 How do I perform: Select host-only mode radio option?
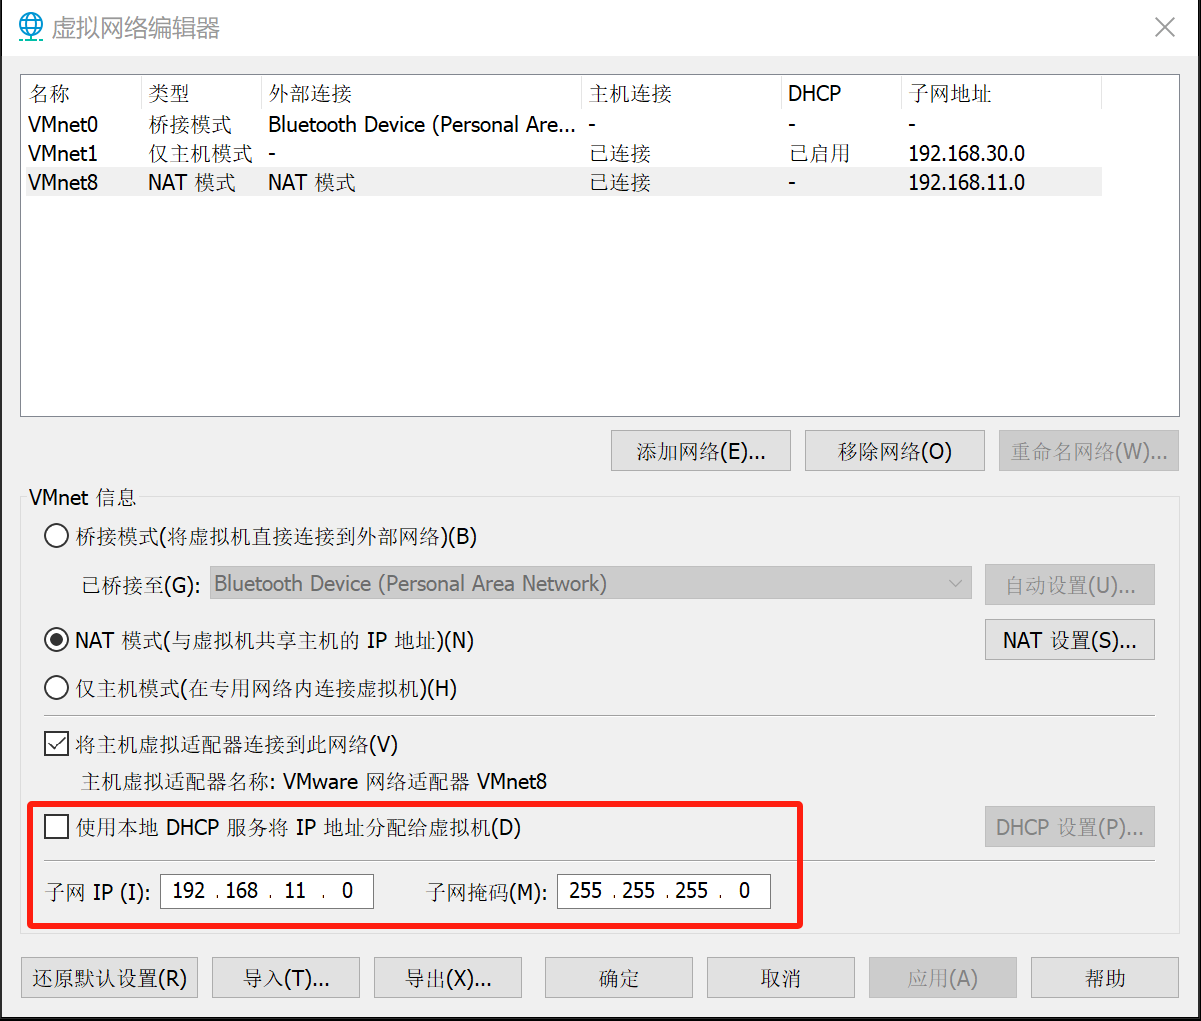[x=56, y=687]
